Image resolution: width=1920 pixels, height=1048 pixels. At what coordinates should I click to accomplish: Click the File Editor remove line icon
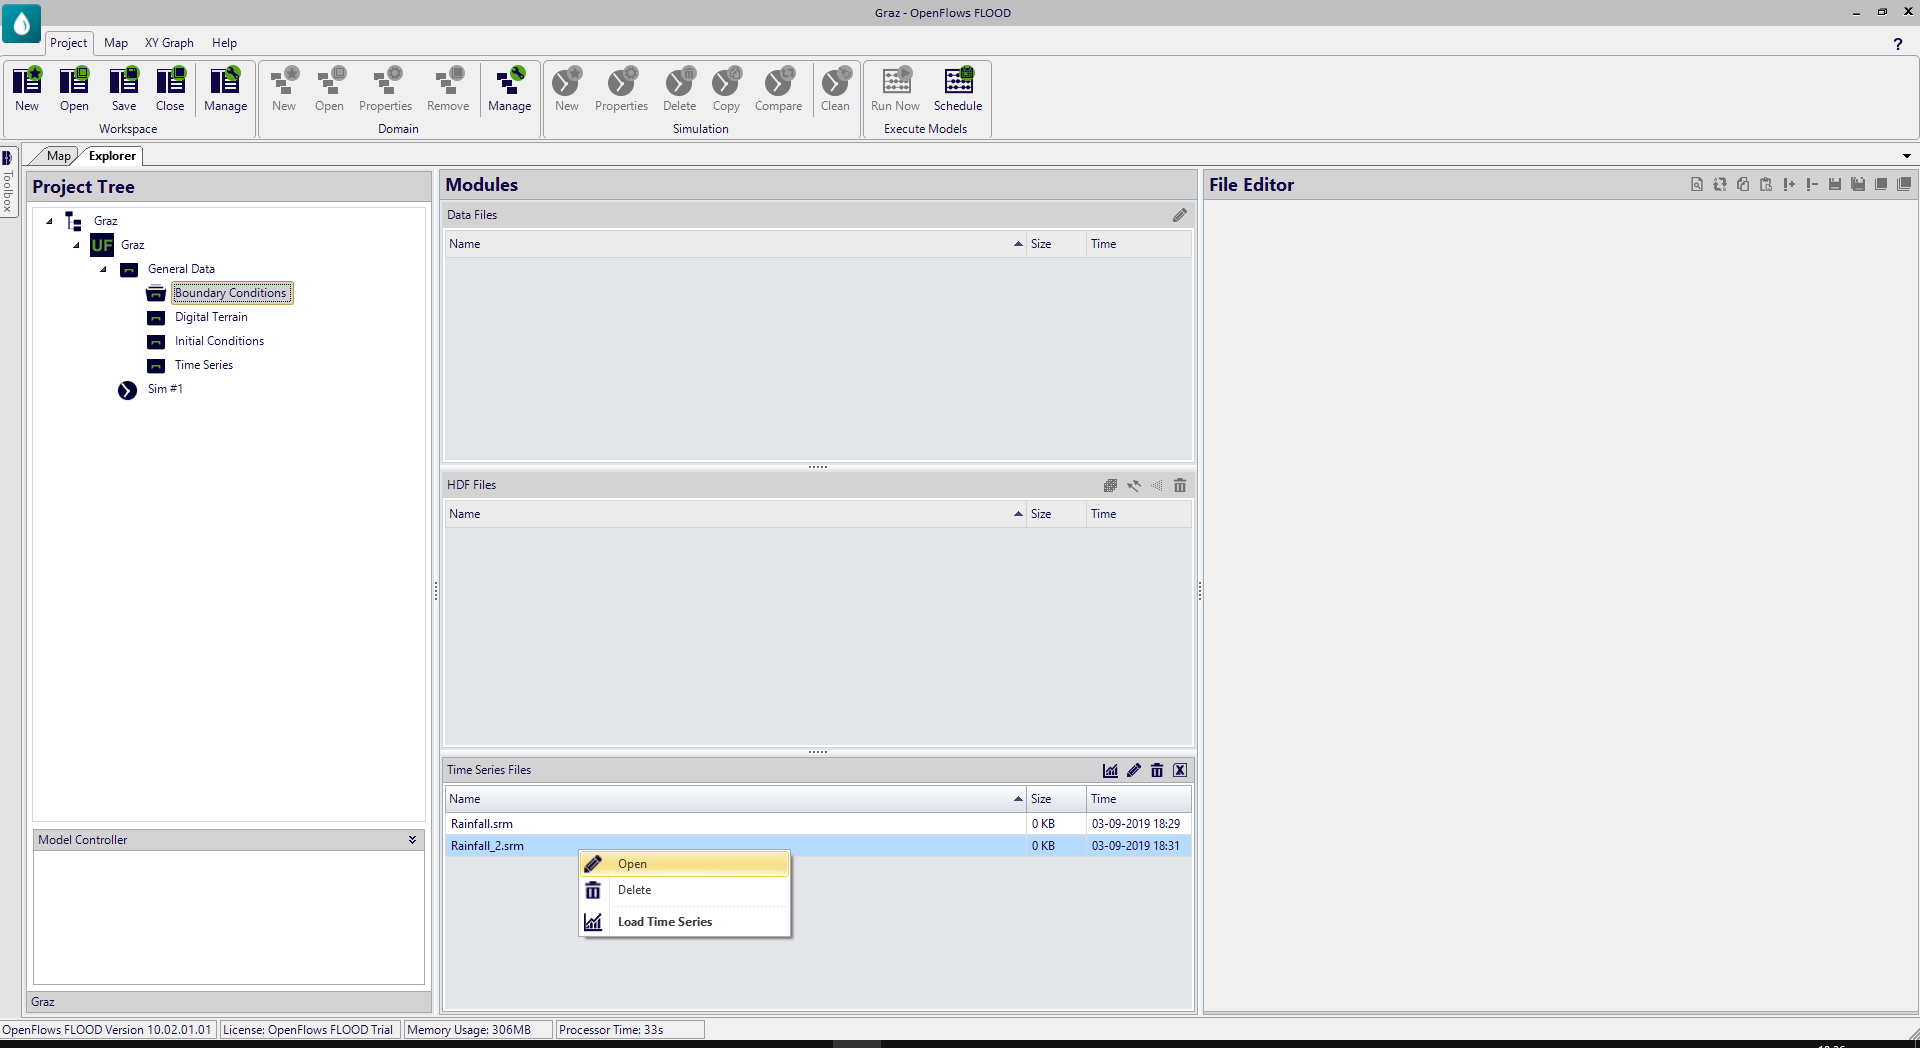pyautogui.click(x=1812, y=184)
